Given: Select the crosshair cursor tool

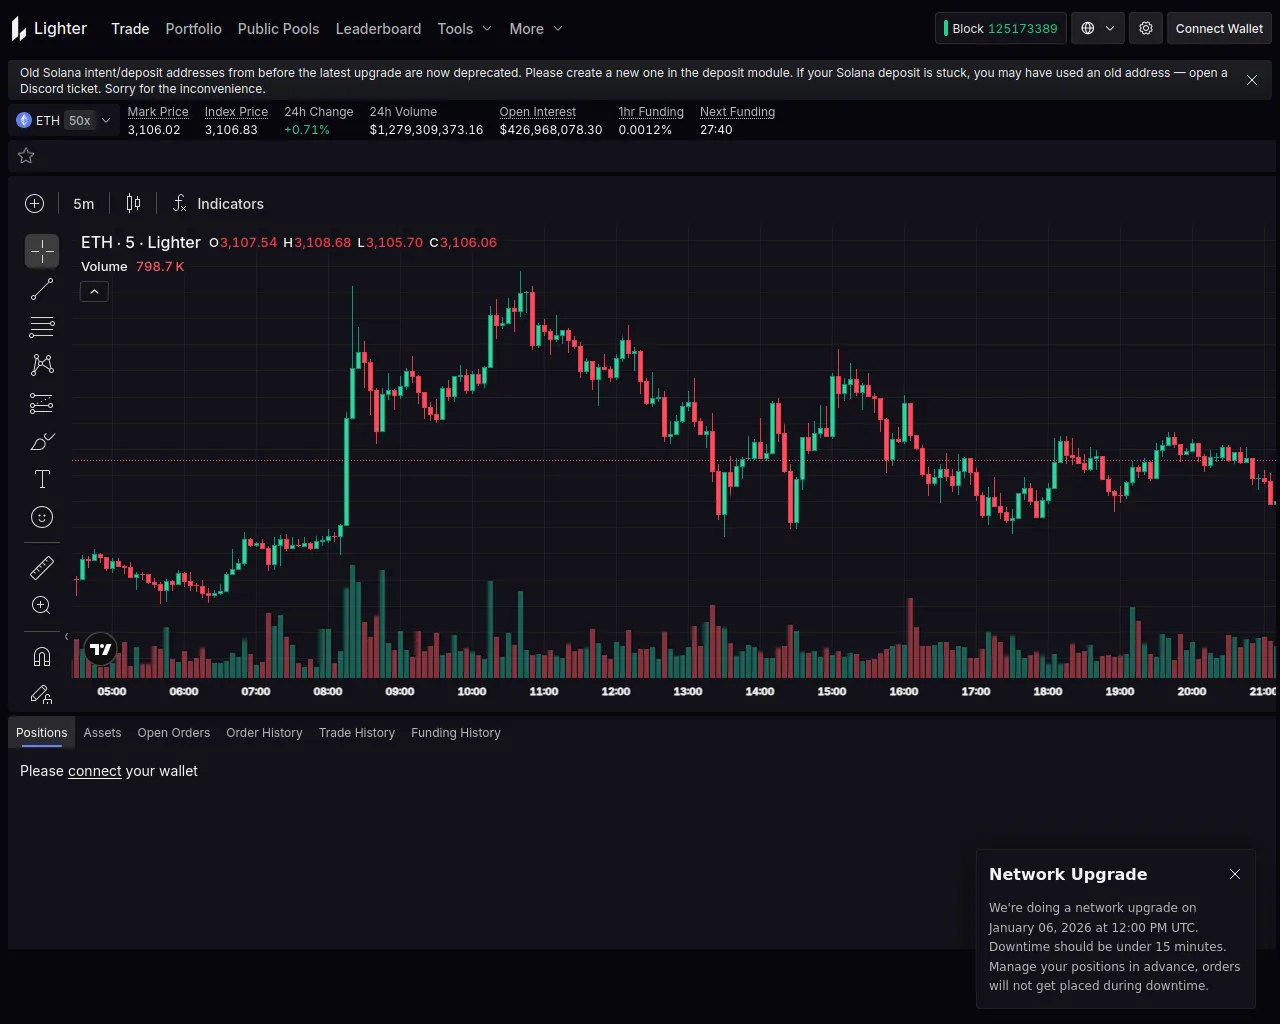Looking at the screenshot, I should (42, 251).
